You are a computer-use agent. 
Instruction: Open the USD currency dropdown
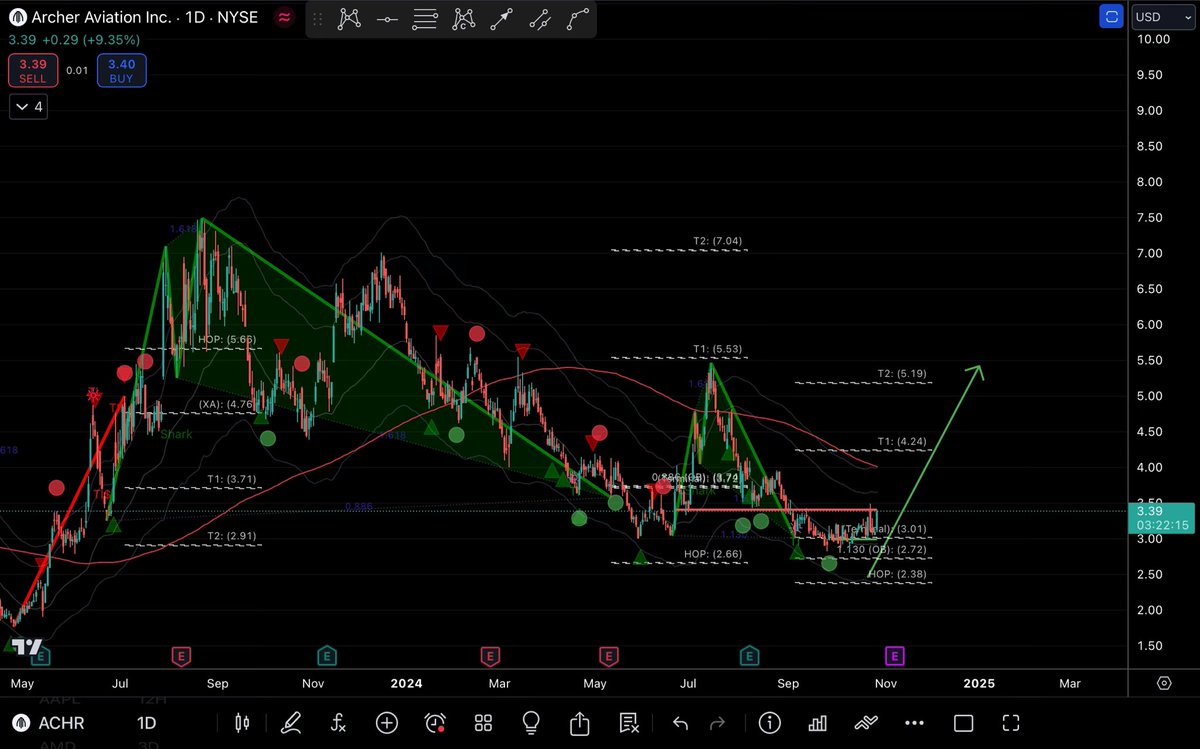click(x=1161, y=17)
